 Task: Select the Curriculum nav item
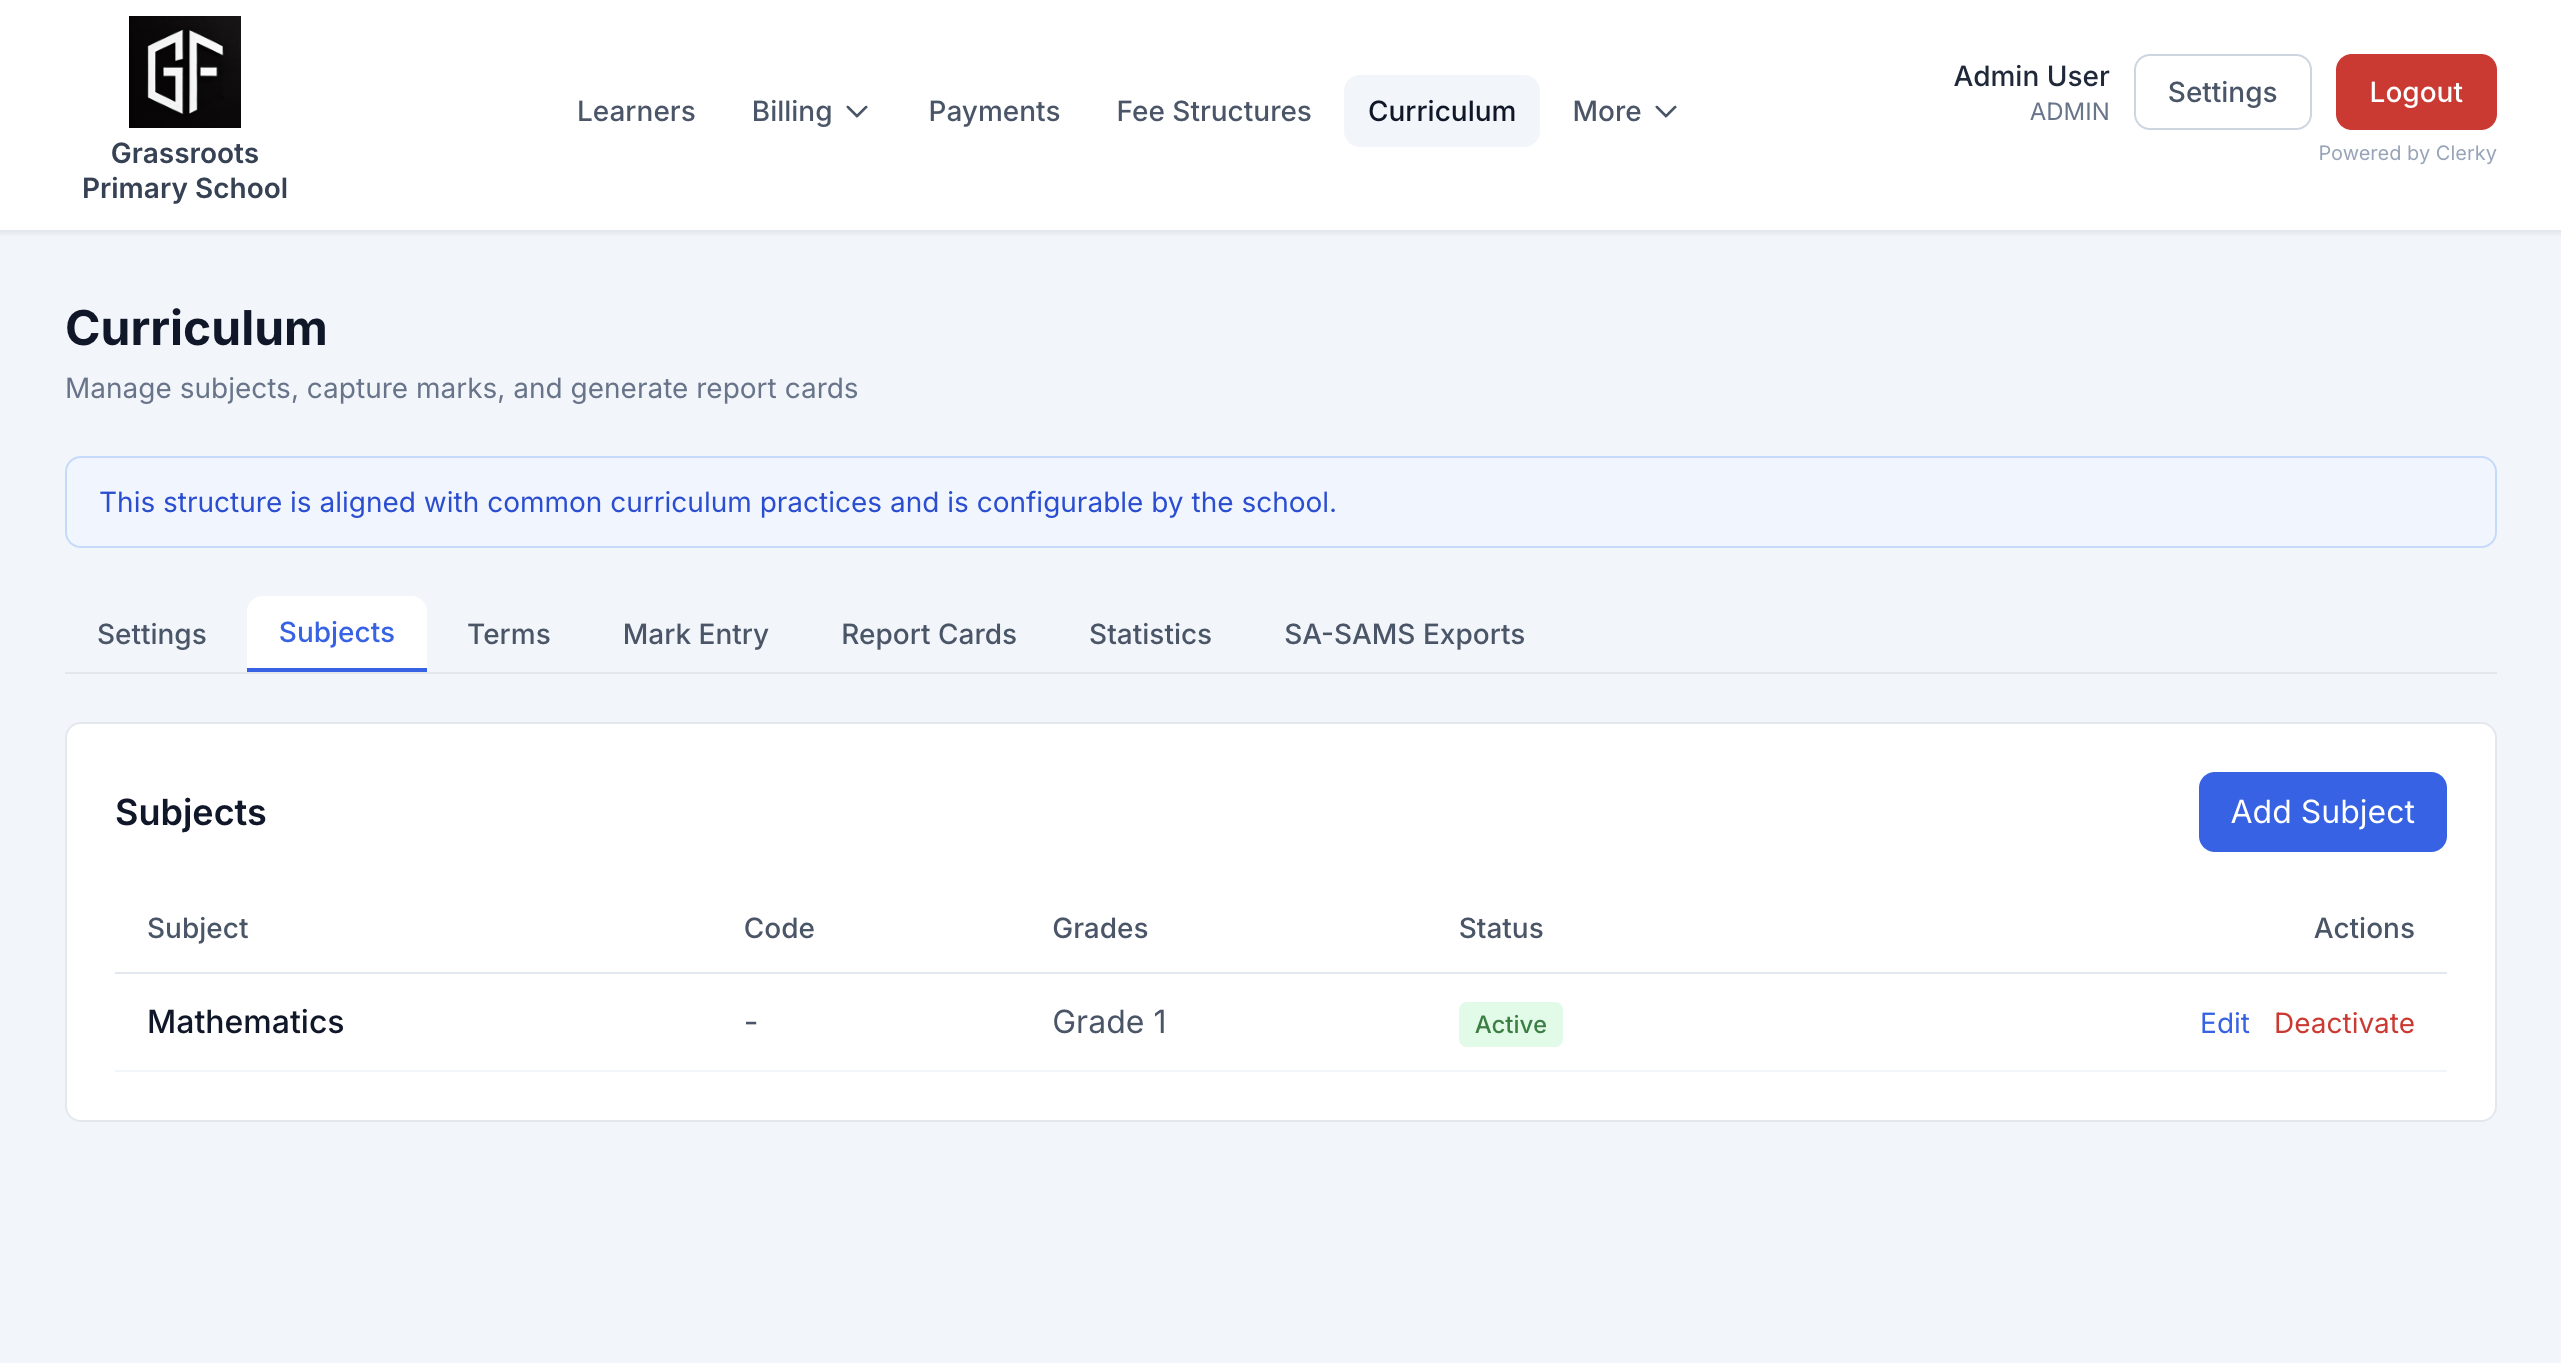coord(1441,111)
